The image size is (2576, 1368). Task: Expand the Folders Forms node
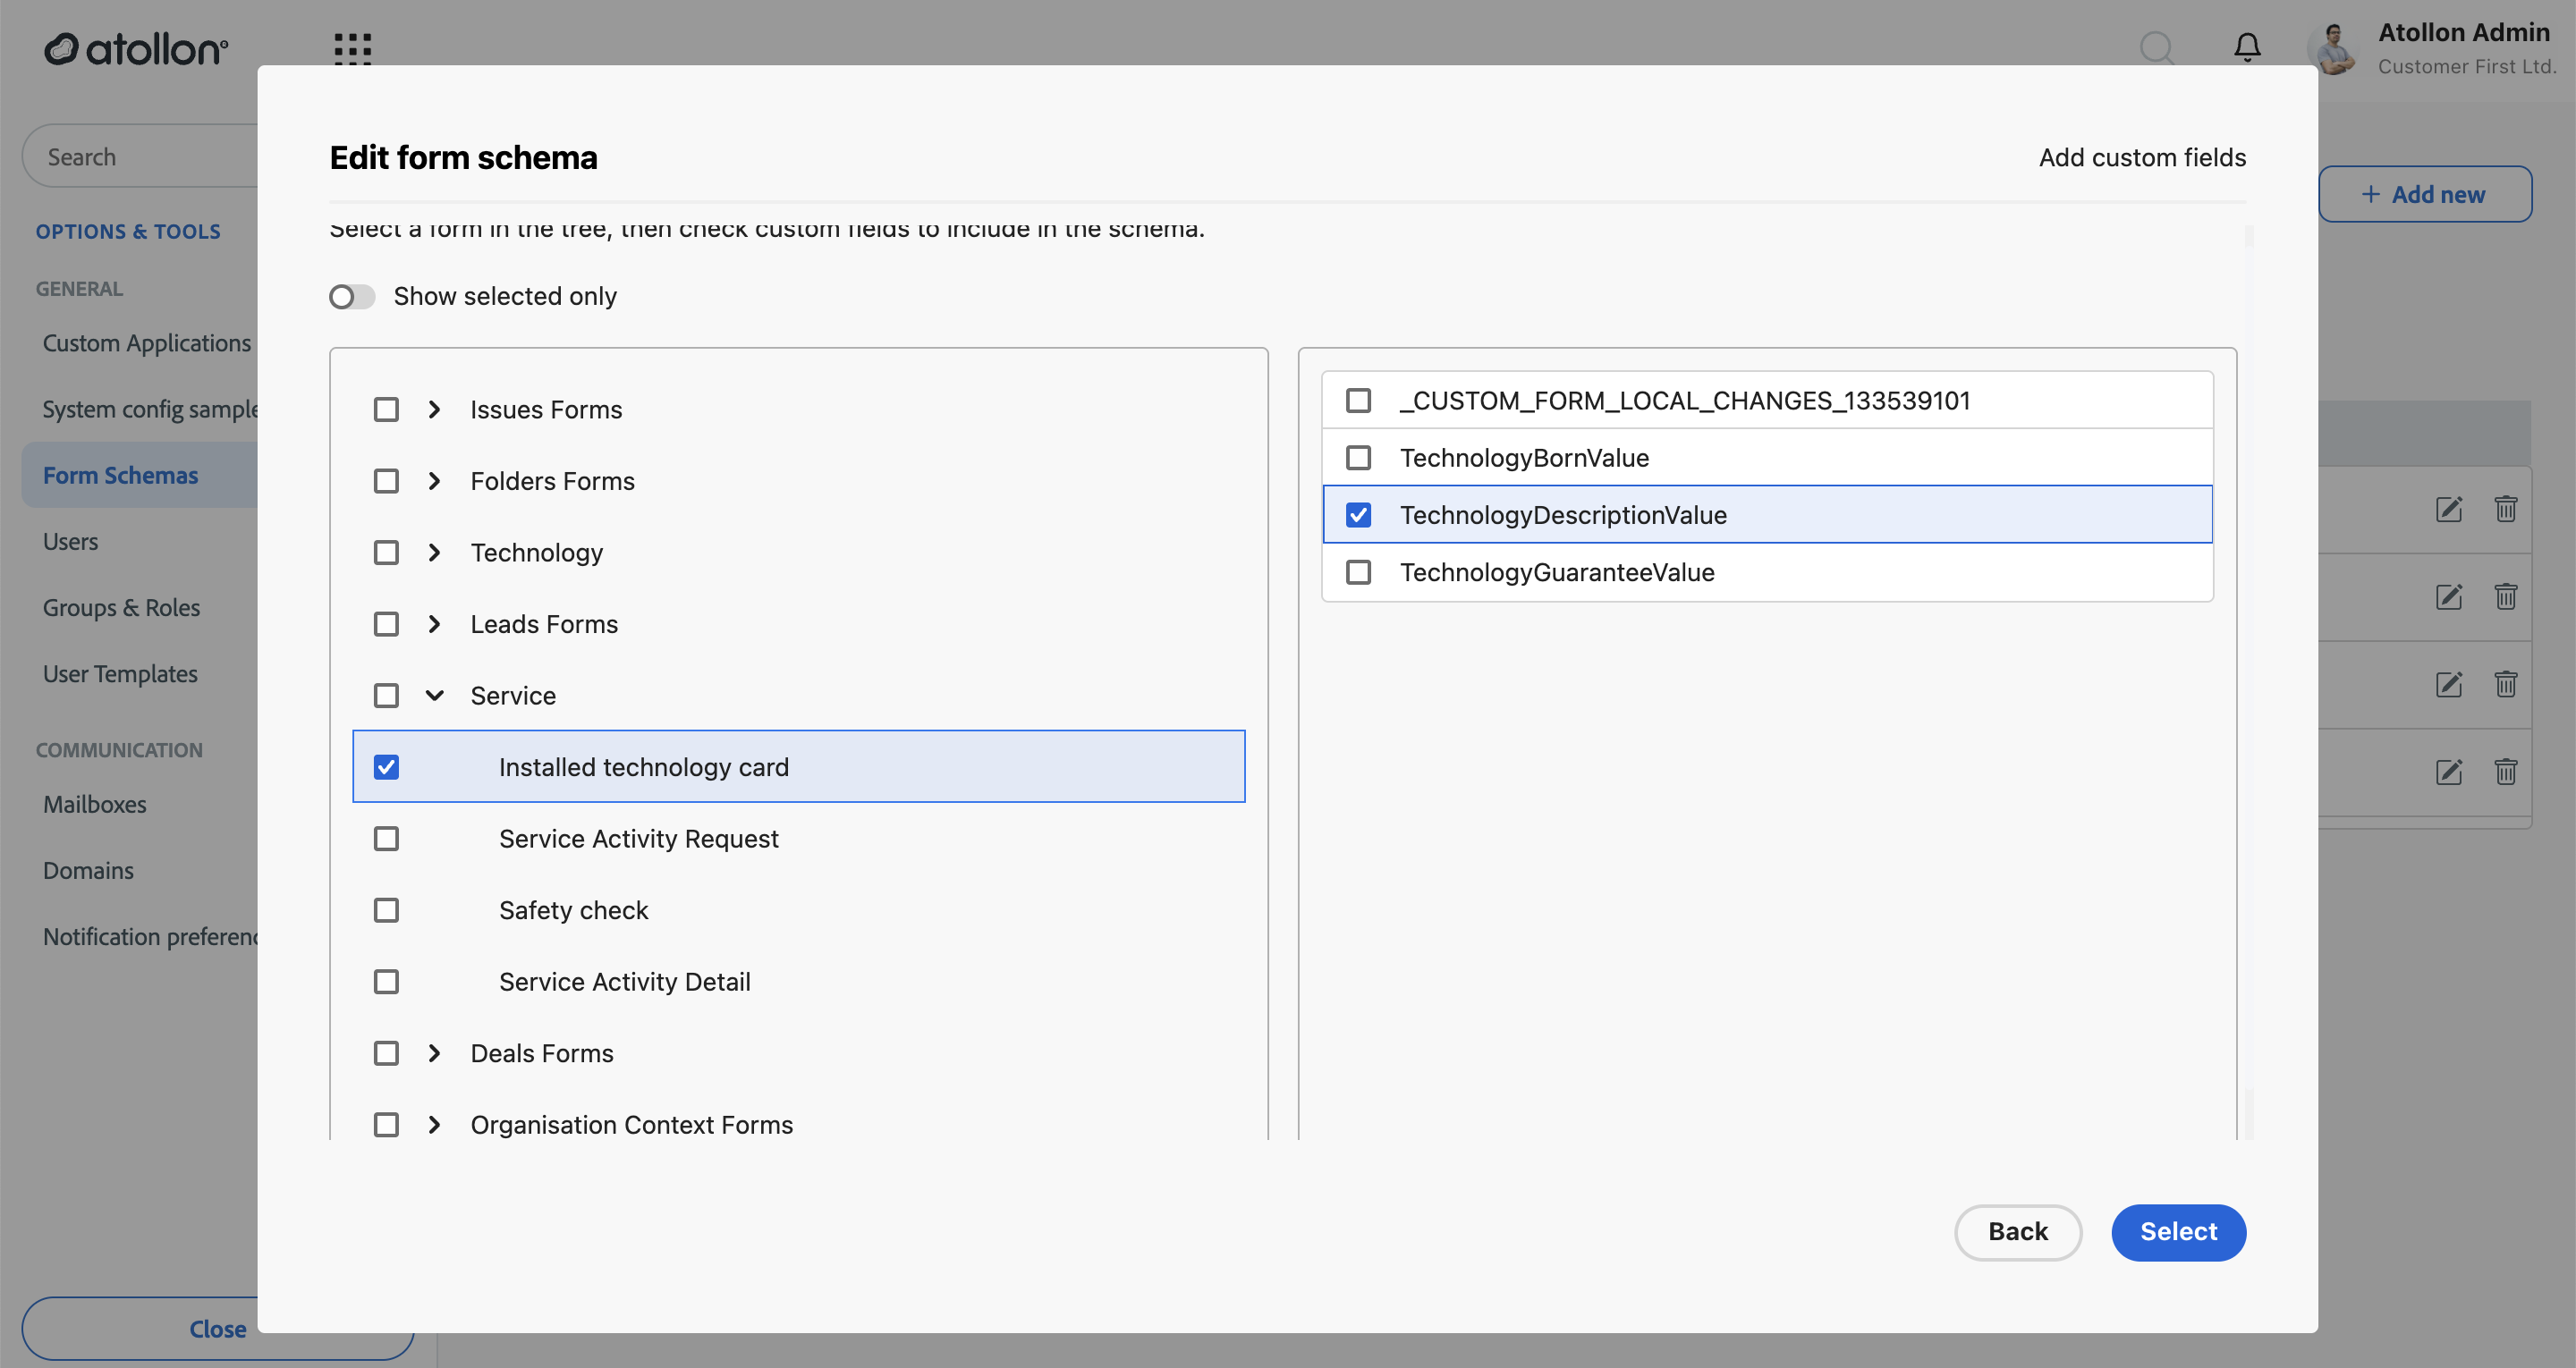point(434,481)
